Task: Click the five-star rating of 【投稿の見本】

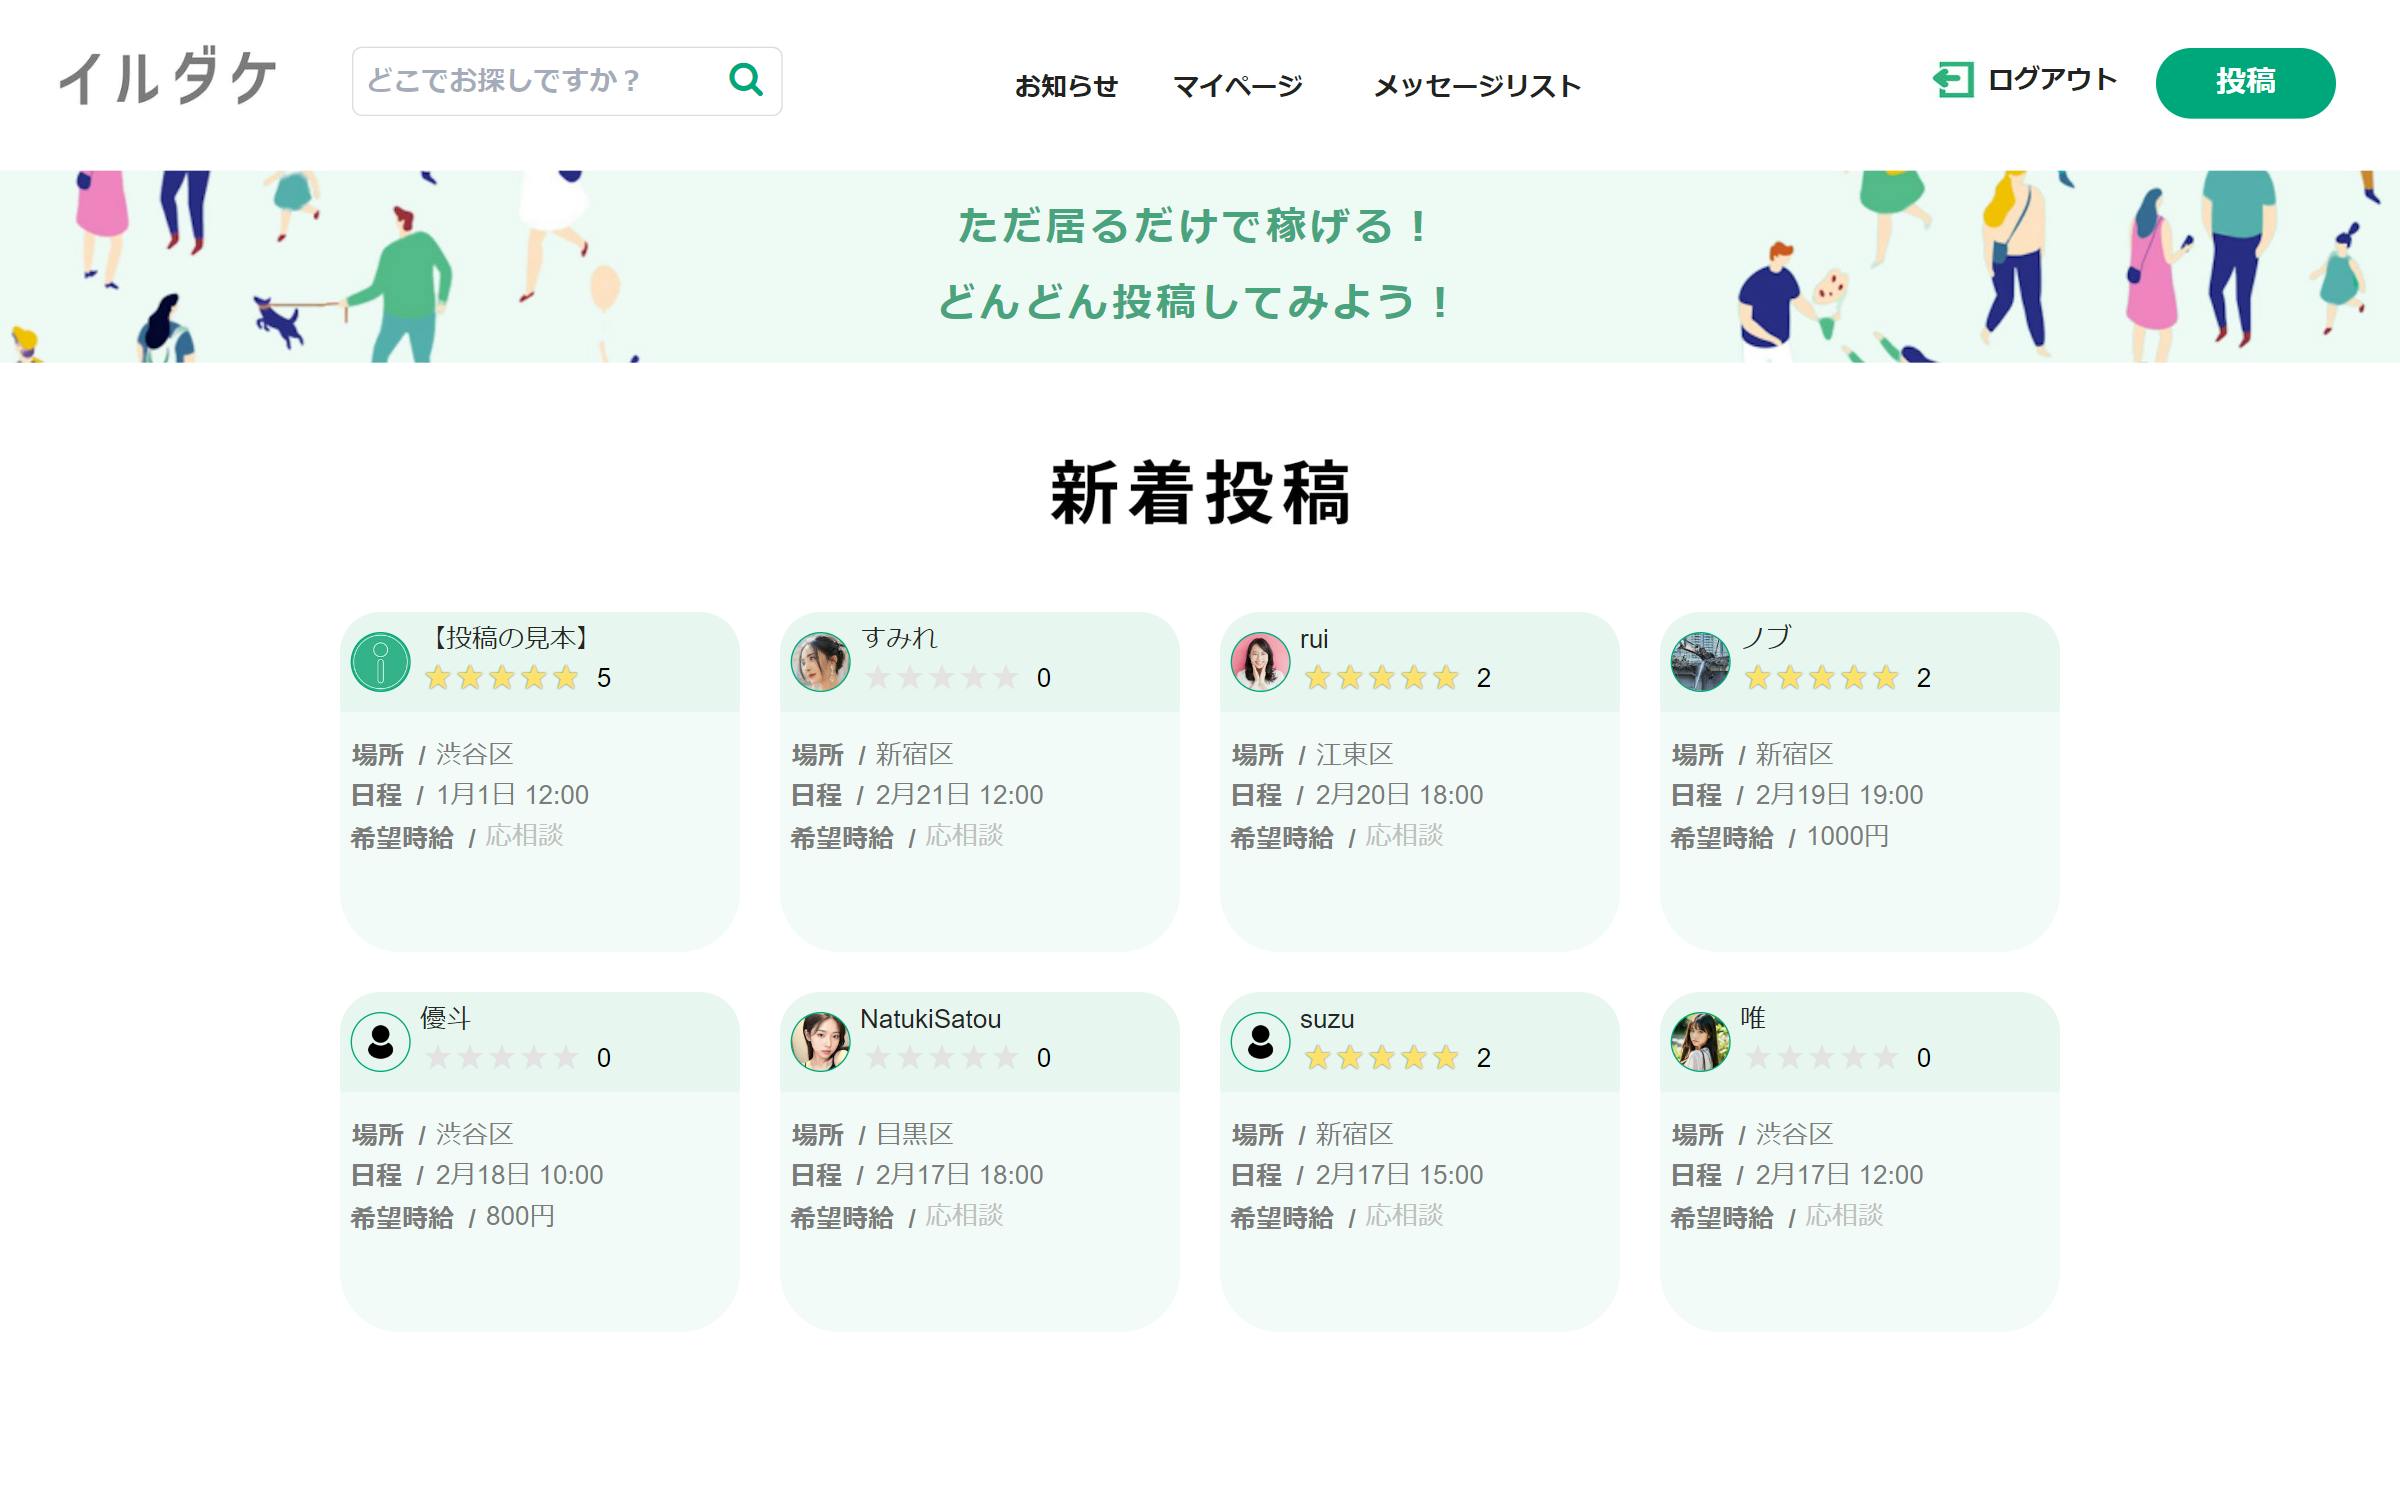Action: (x=502, y=678)
